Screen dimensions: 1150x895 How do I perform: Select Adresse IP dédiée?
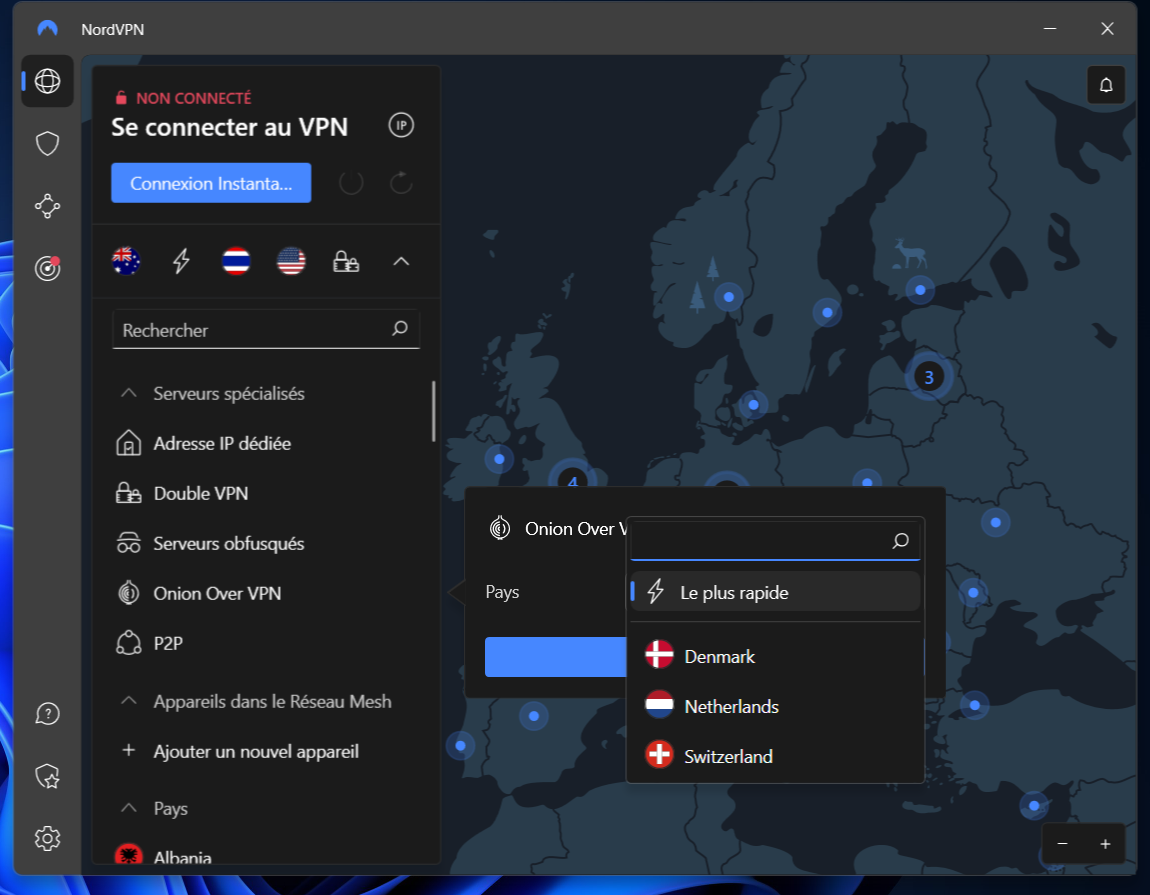pyautogui.click(x=222, y=444)
